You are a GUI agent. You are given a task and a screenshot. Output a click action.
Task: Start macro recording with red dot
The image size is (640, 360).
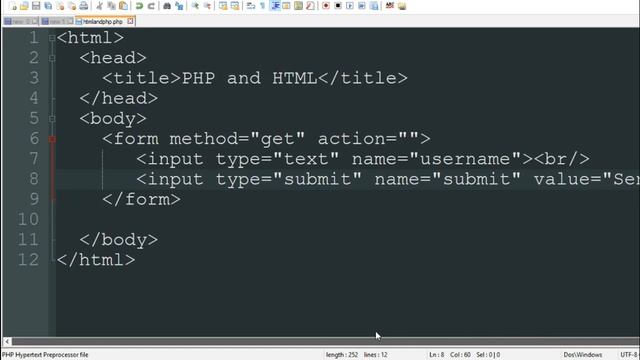pos(326,6)
